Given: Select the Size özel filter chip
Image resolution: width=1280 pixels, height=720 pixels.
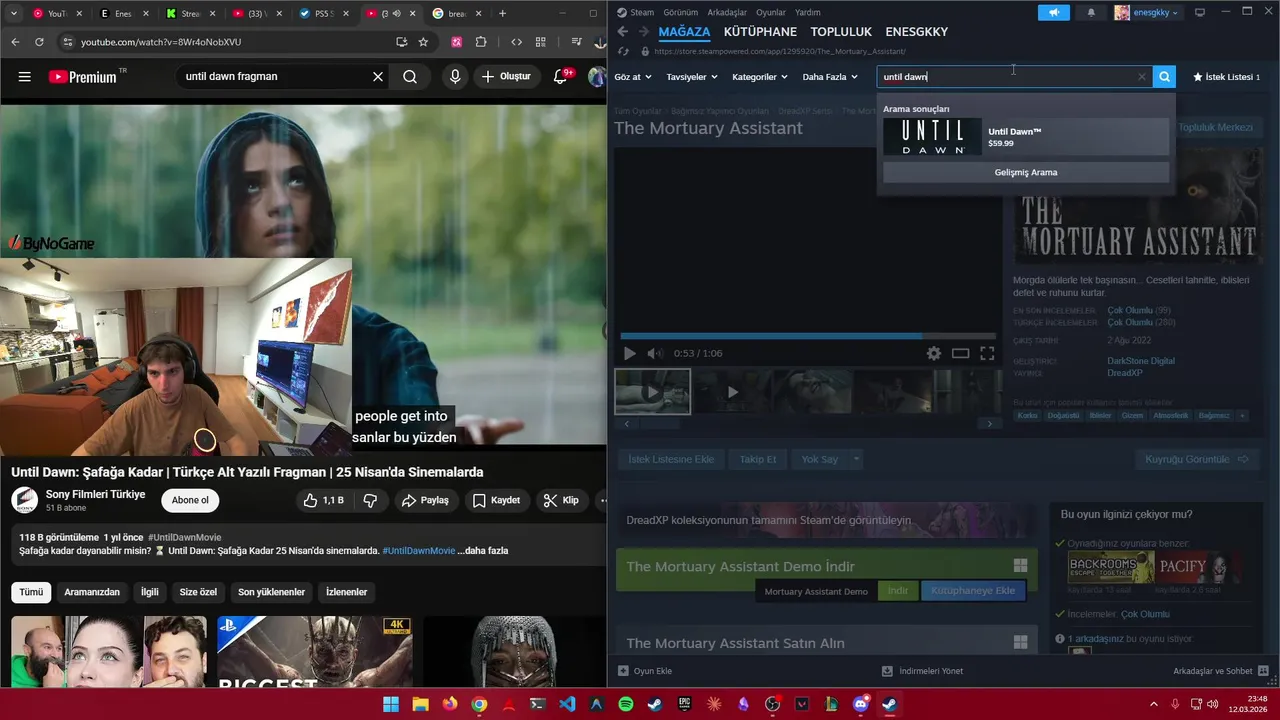Looking at the screenshot, I should point(198,592).
